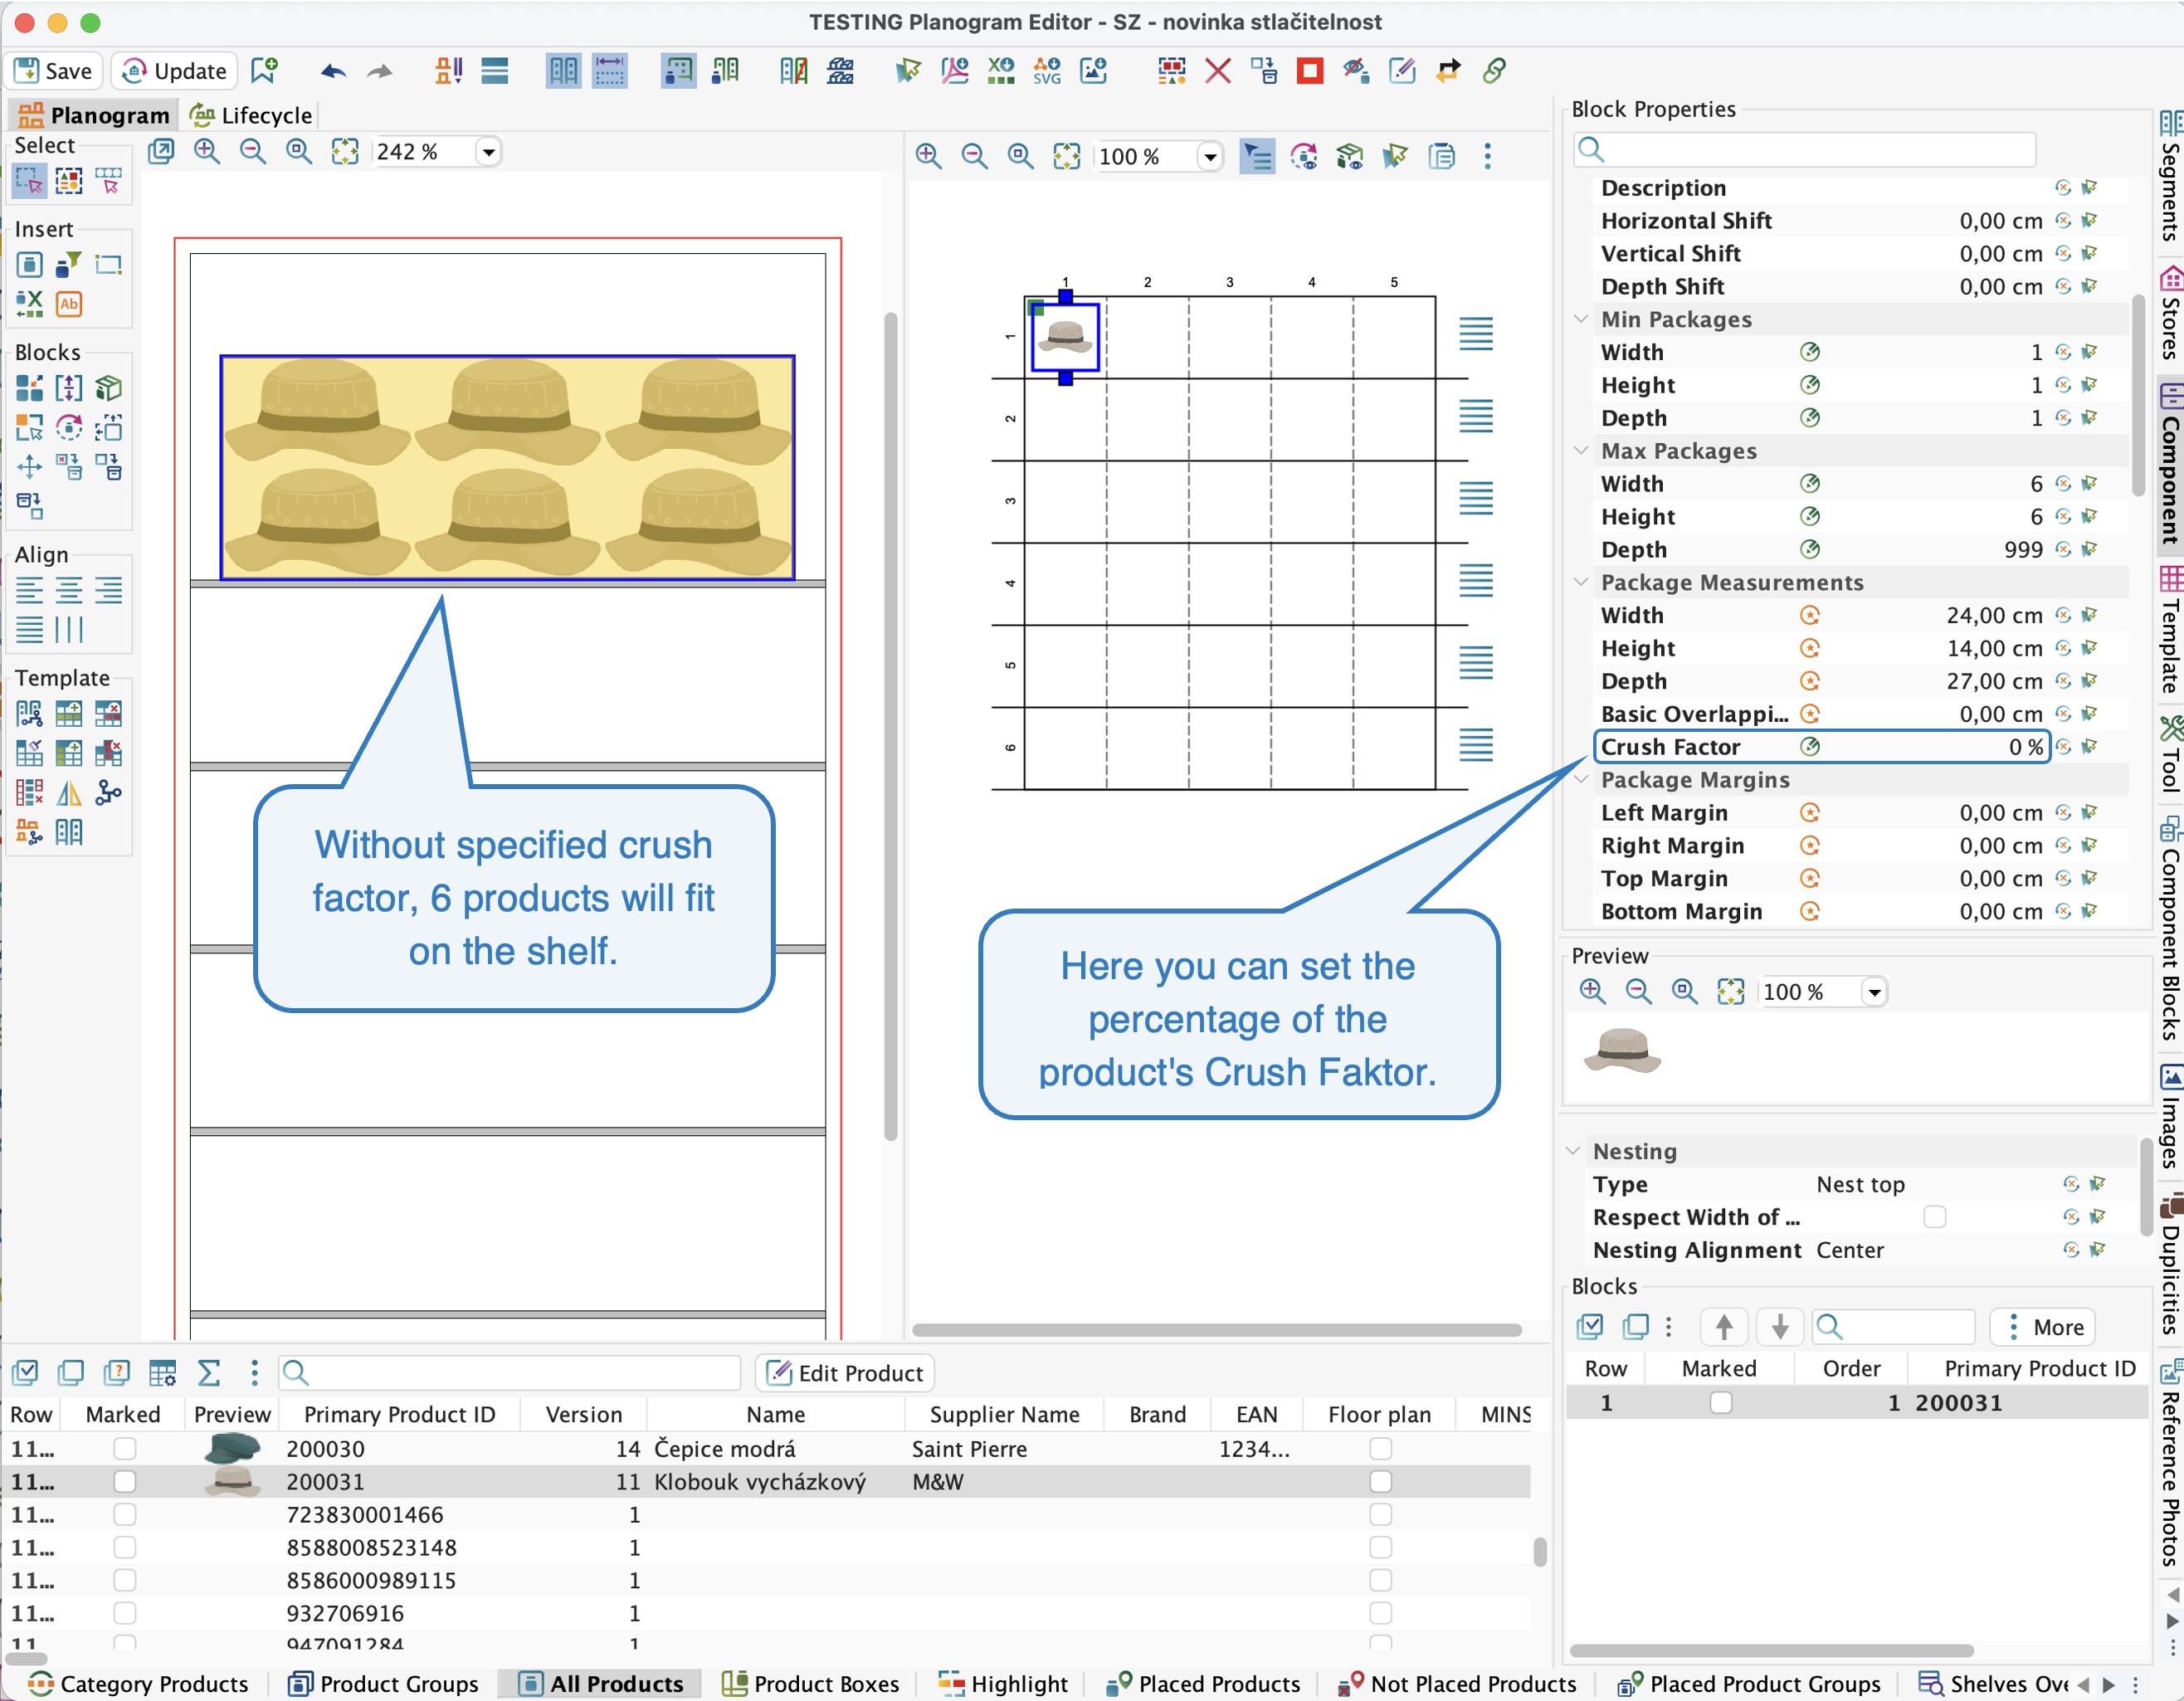Insert a text label (Ab) element
The image size is (2184, 1701).
point(69,304)
